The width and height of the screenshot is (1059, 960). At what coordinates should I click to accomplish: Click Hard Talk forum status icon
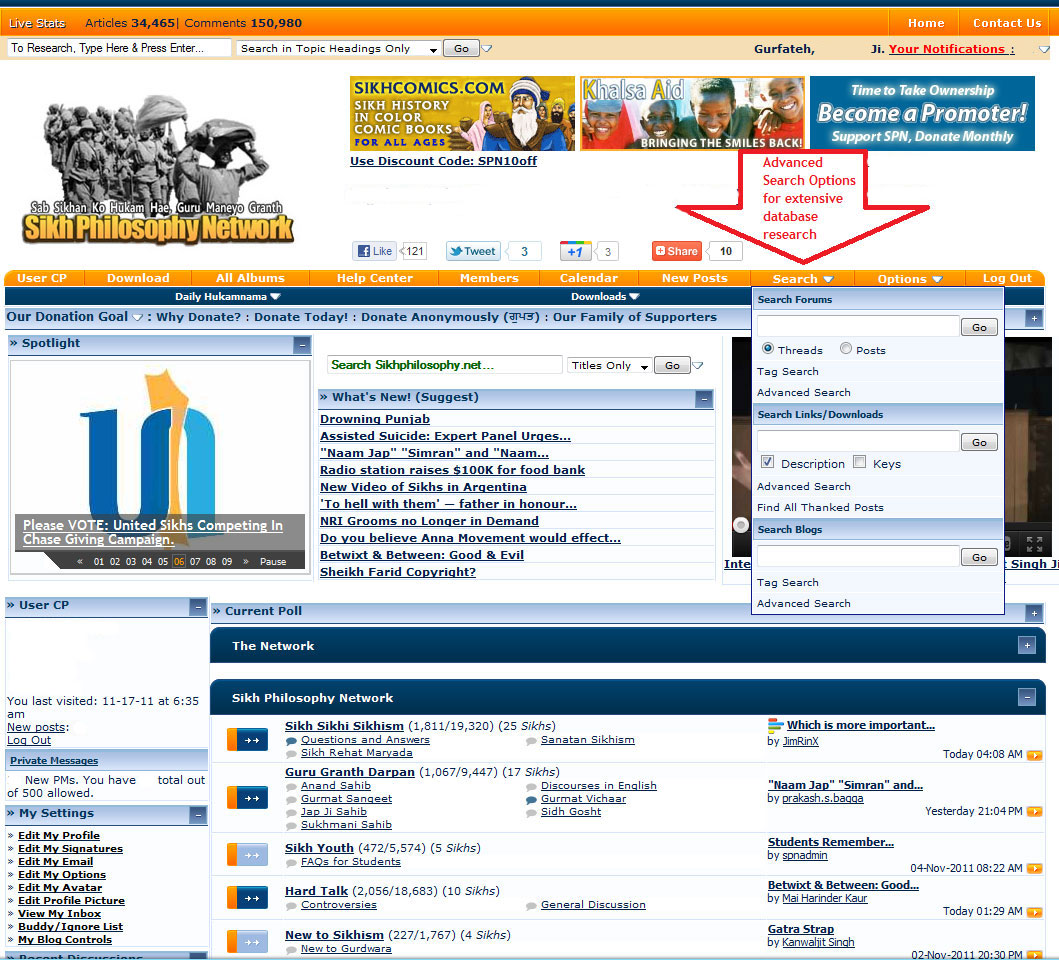pyautogui.click(x=247, y=898)
